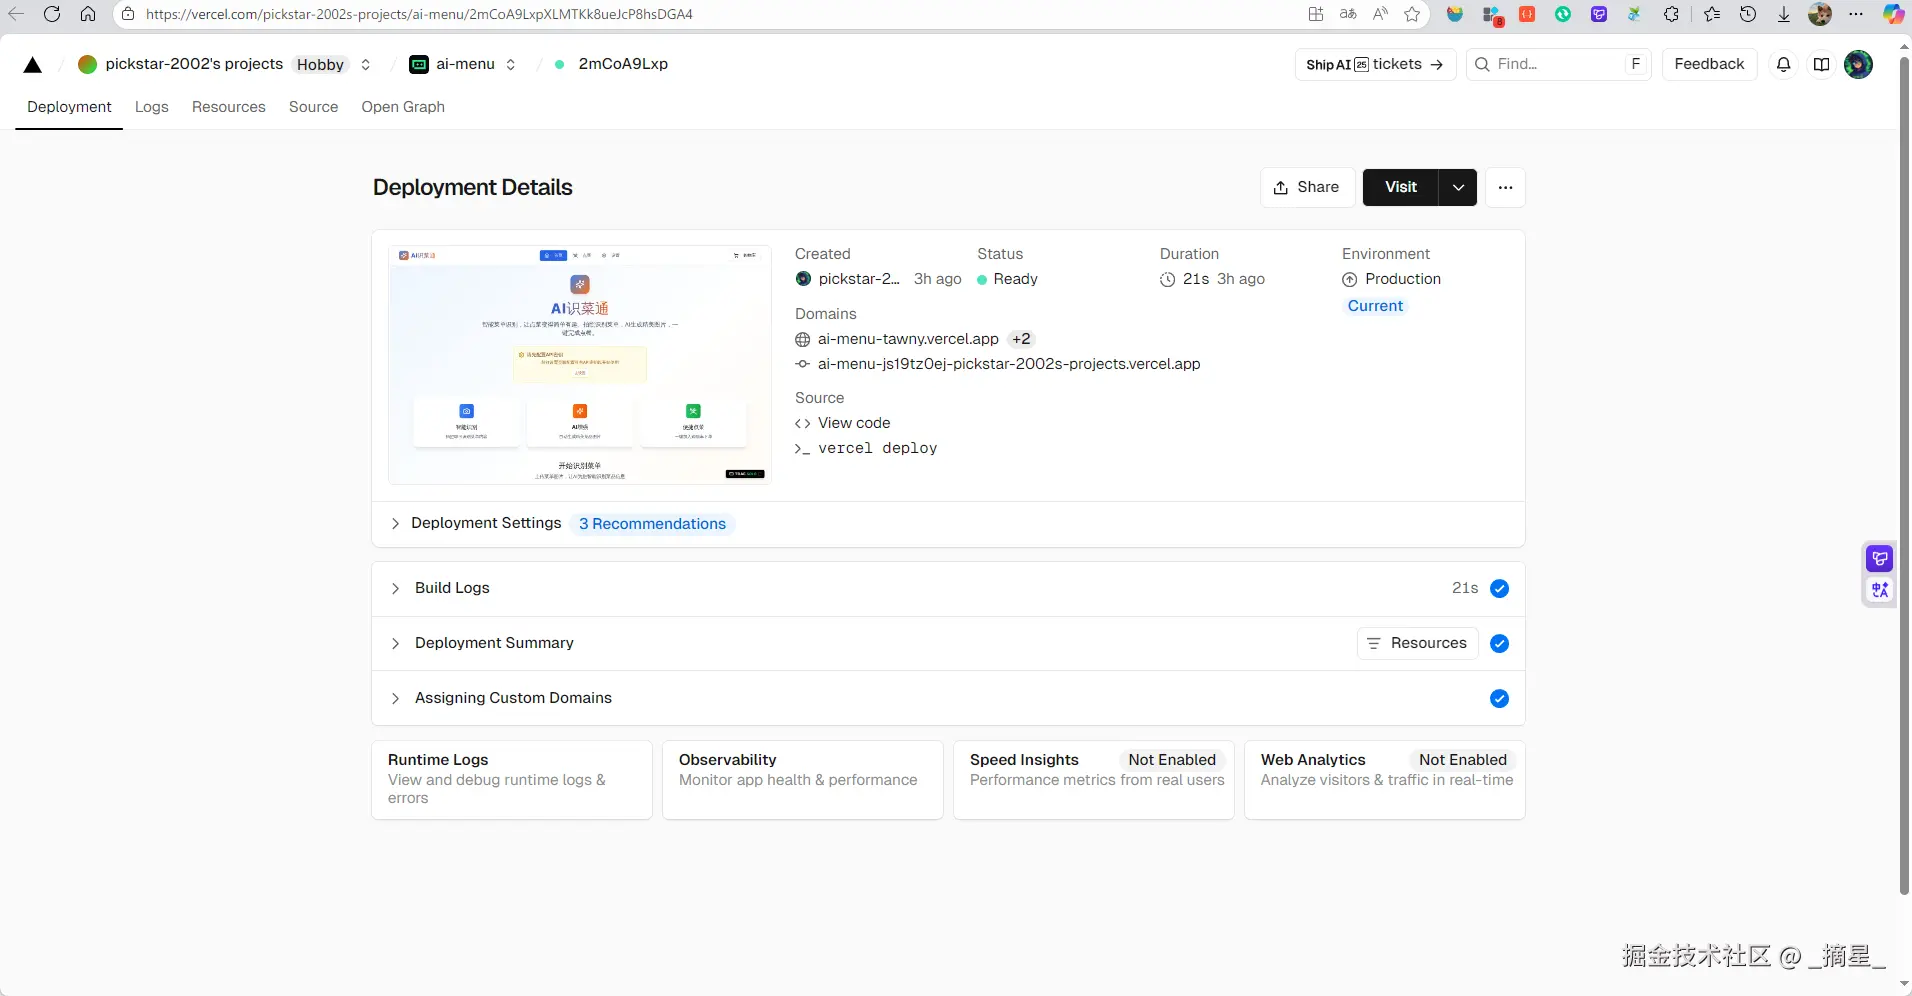The image size is (1912, 996).
Task: Click the ai-menu project icon
Action: 419,64
